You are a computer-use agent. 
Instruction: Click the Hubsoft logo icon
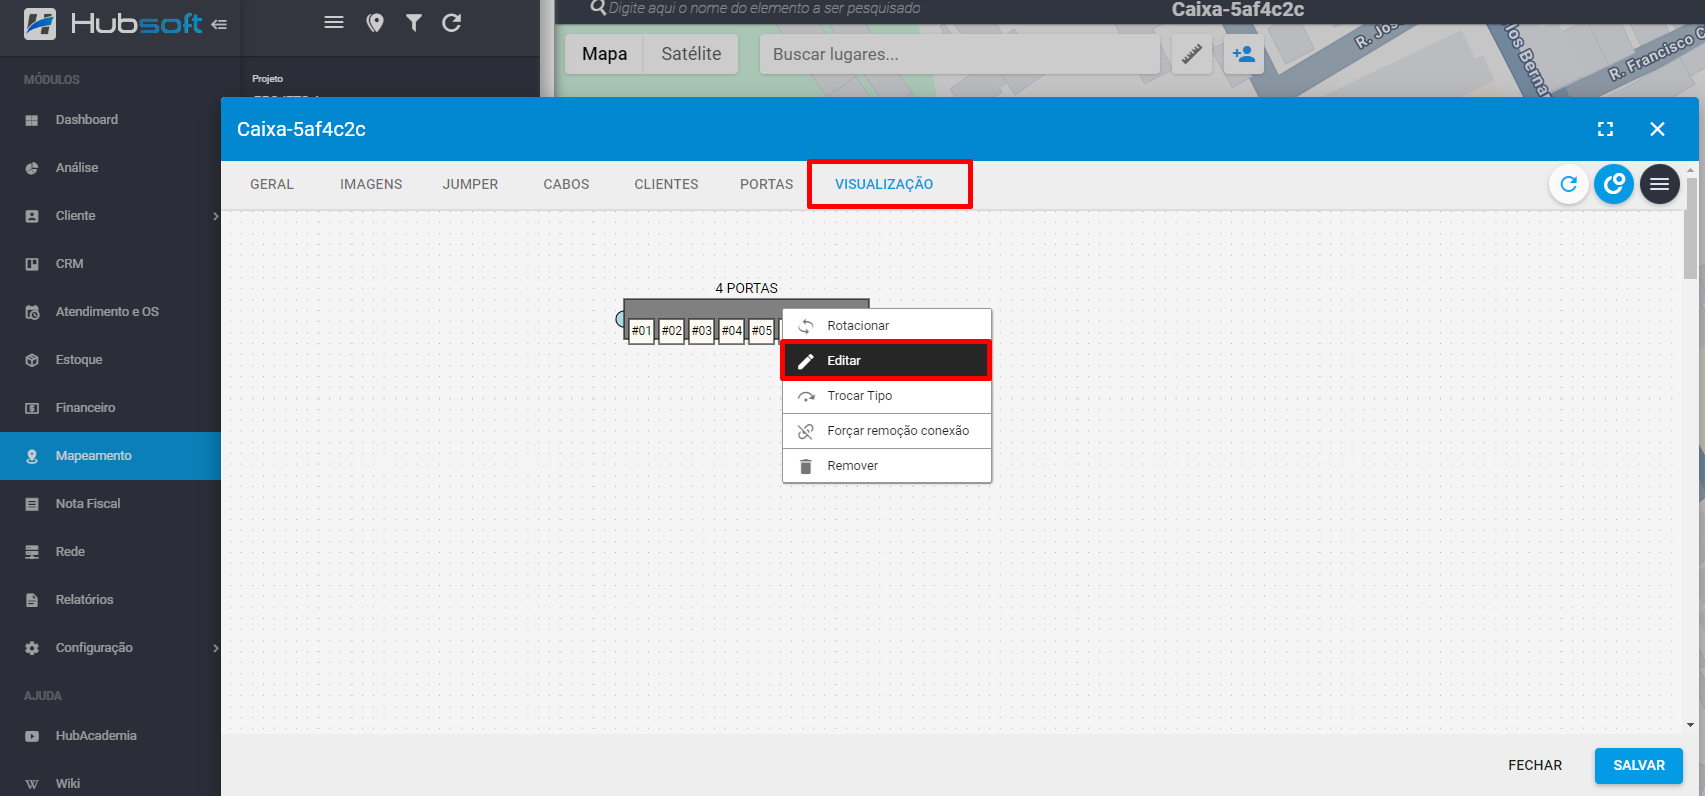tap(40, 23)
